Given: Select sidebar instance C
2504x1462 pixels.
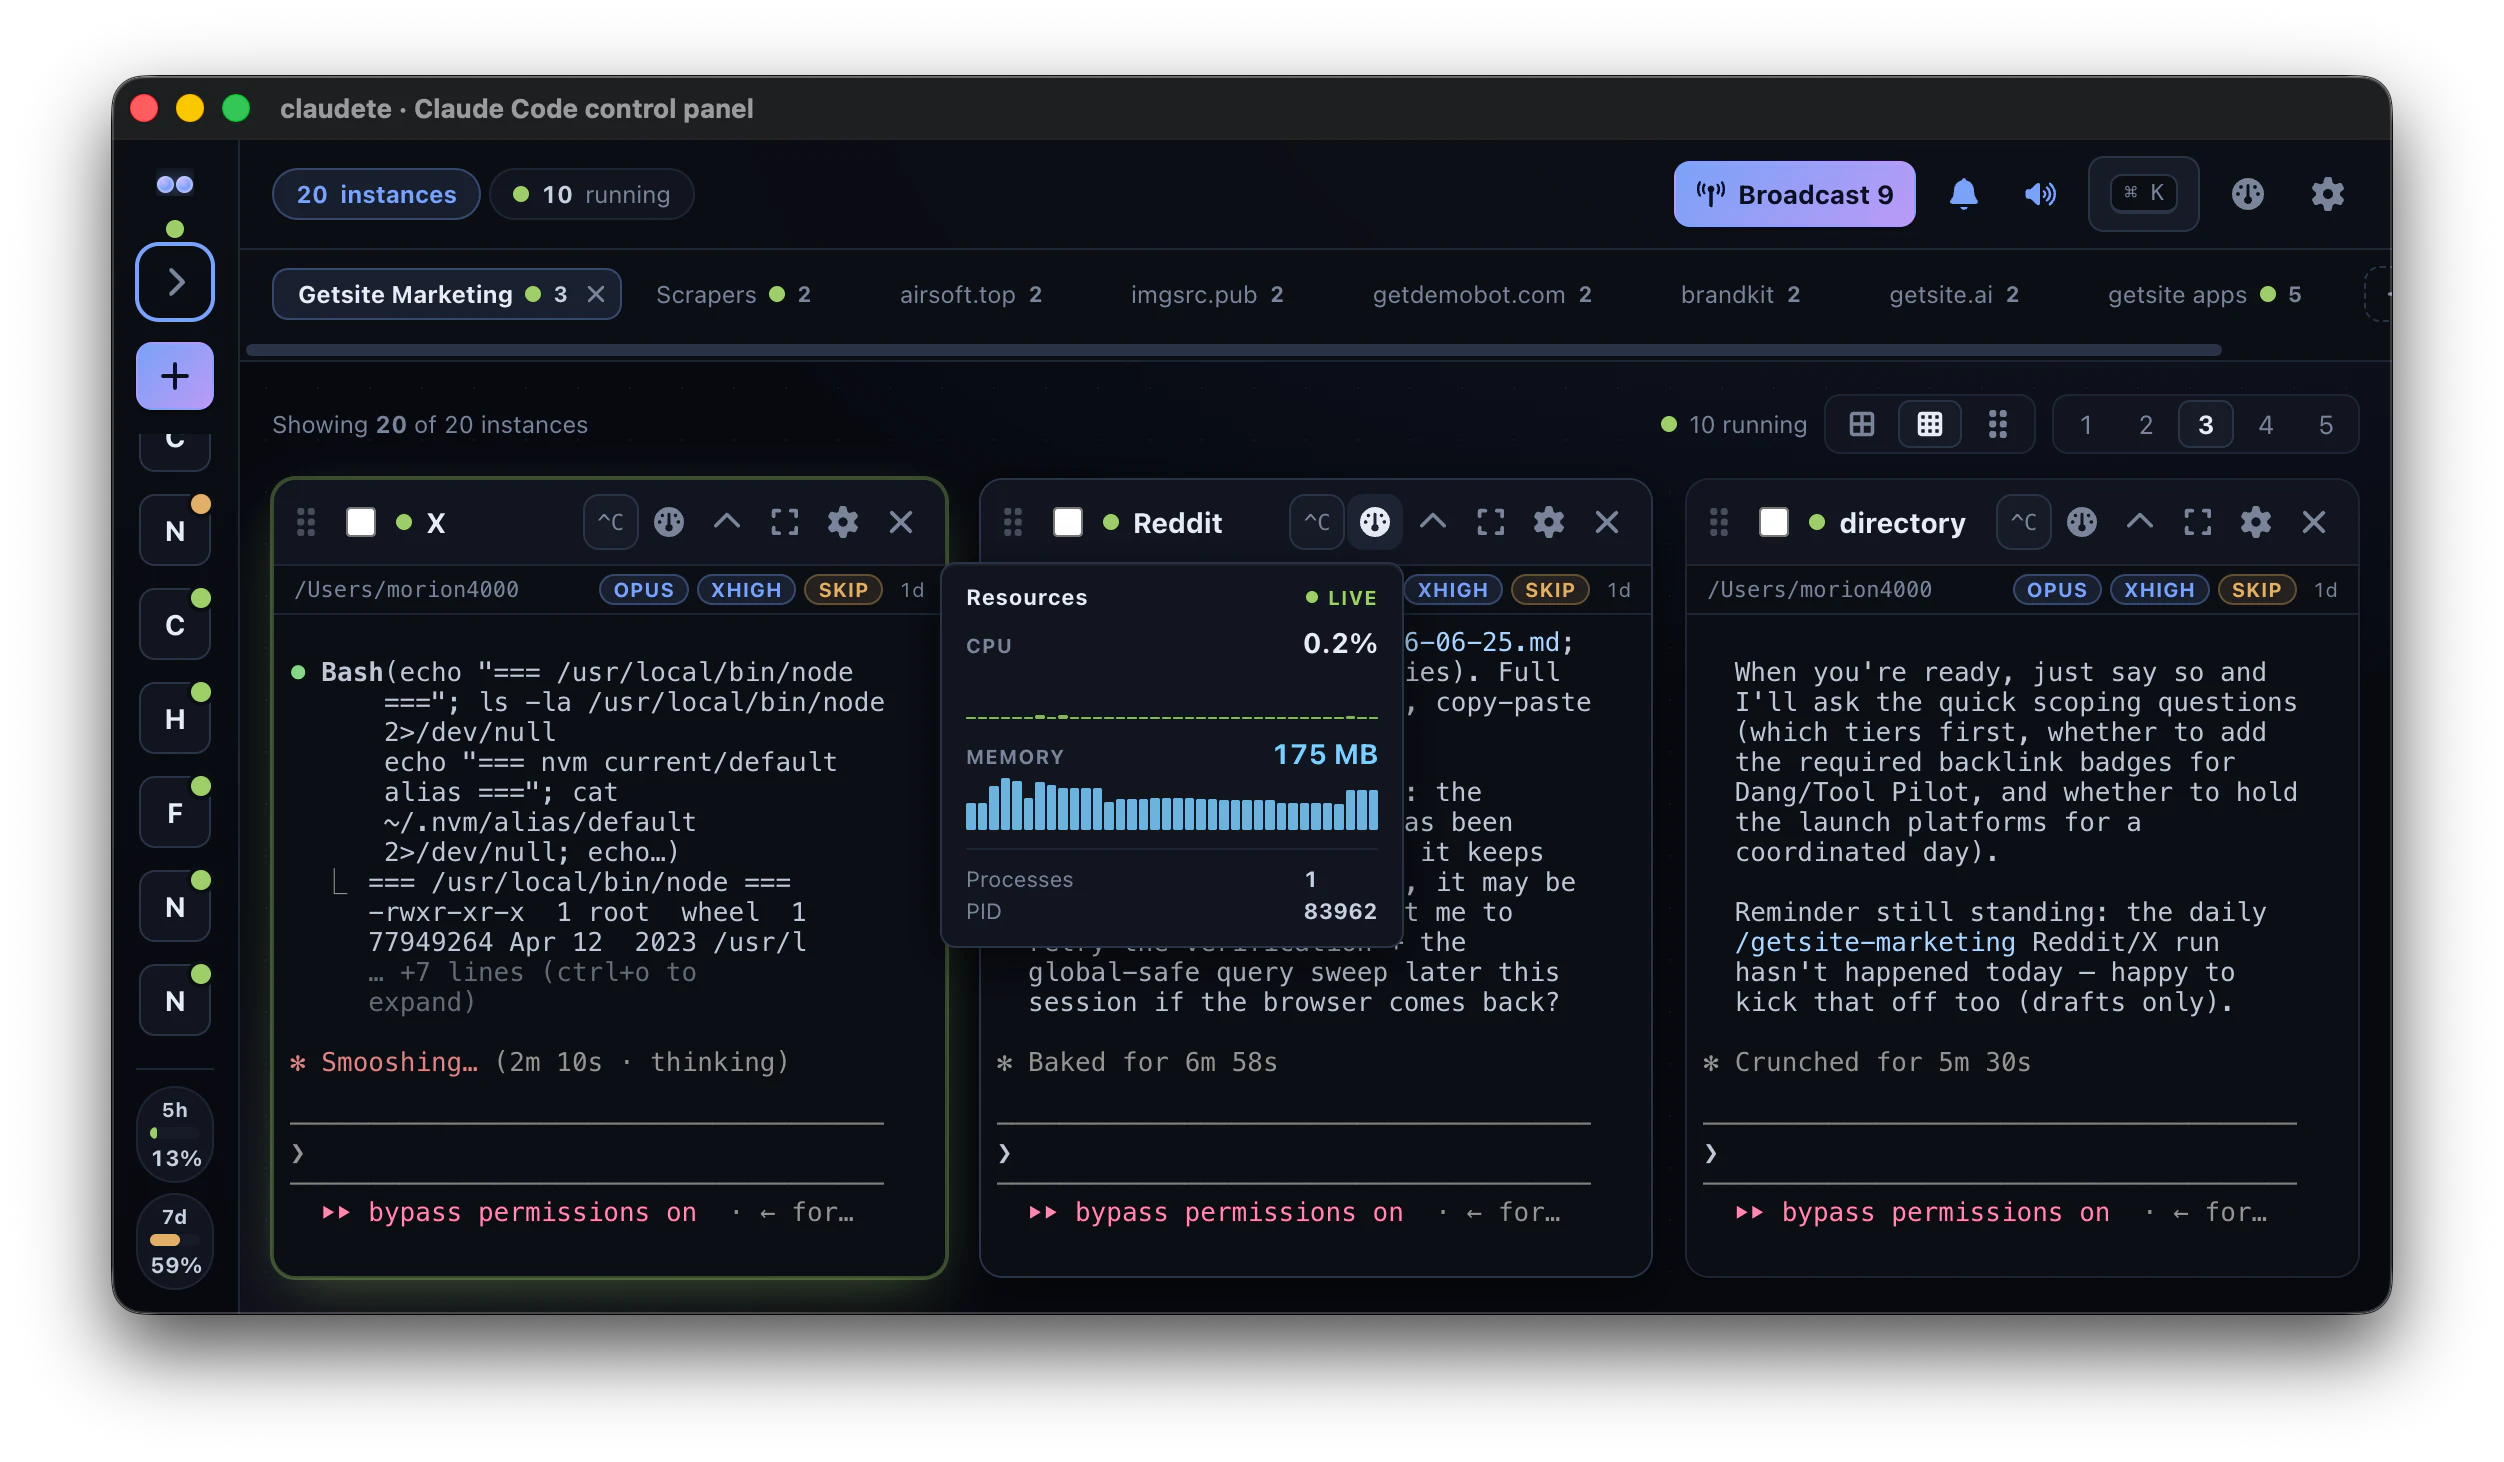Looking at the screenshot, I should [175, 625].
